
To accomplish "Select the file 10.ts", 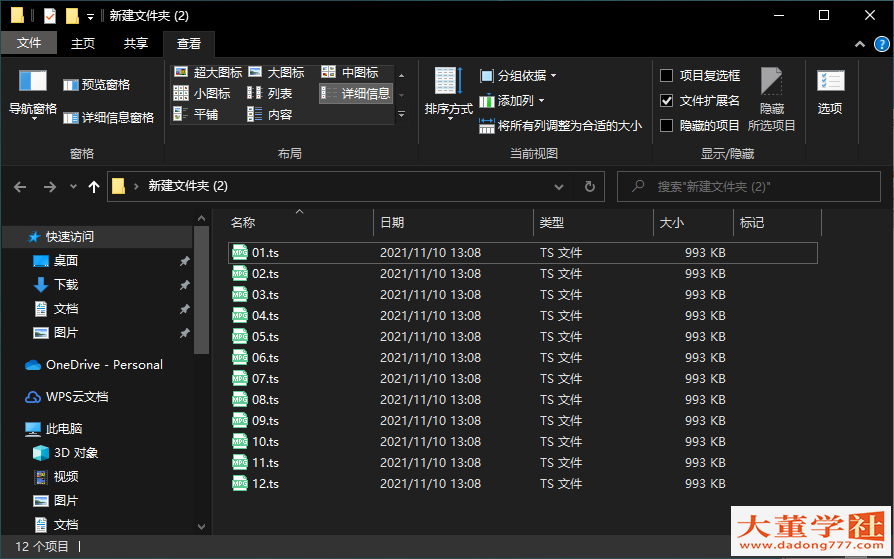I will (x=523, y=441).
